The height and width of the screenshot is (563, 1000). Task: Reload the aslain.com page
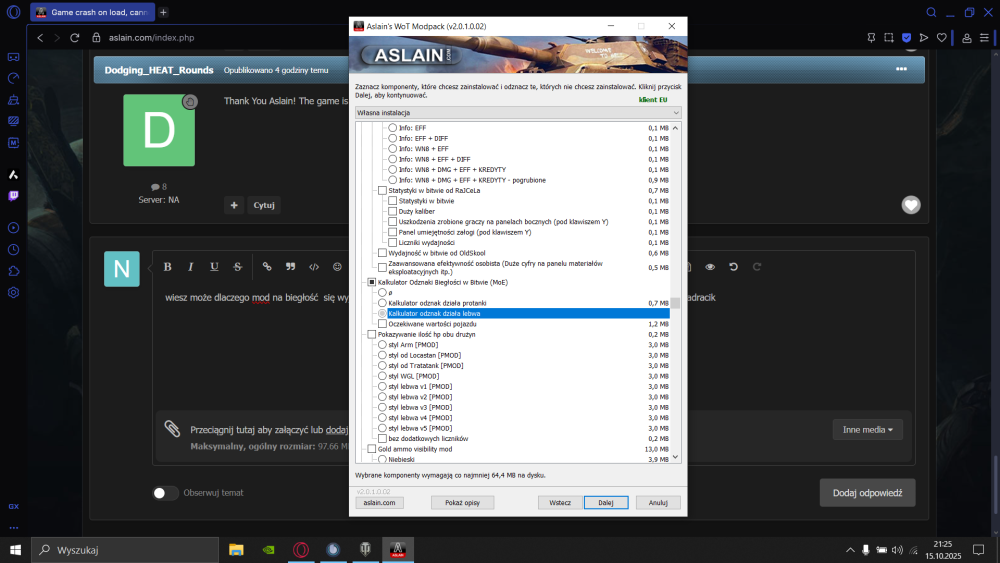pyautogui.click(x=75, y=38)
